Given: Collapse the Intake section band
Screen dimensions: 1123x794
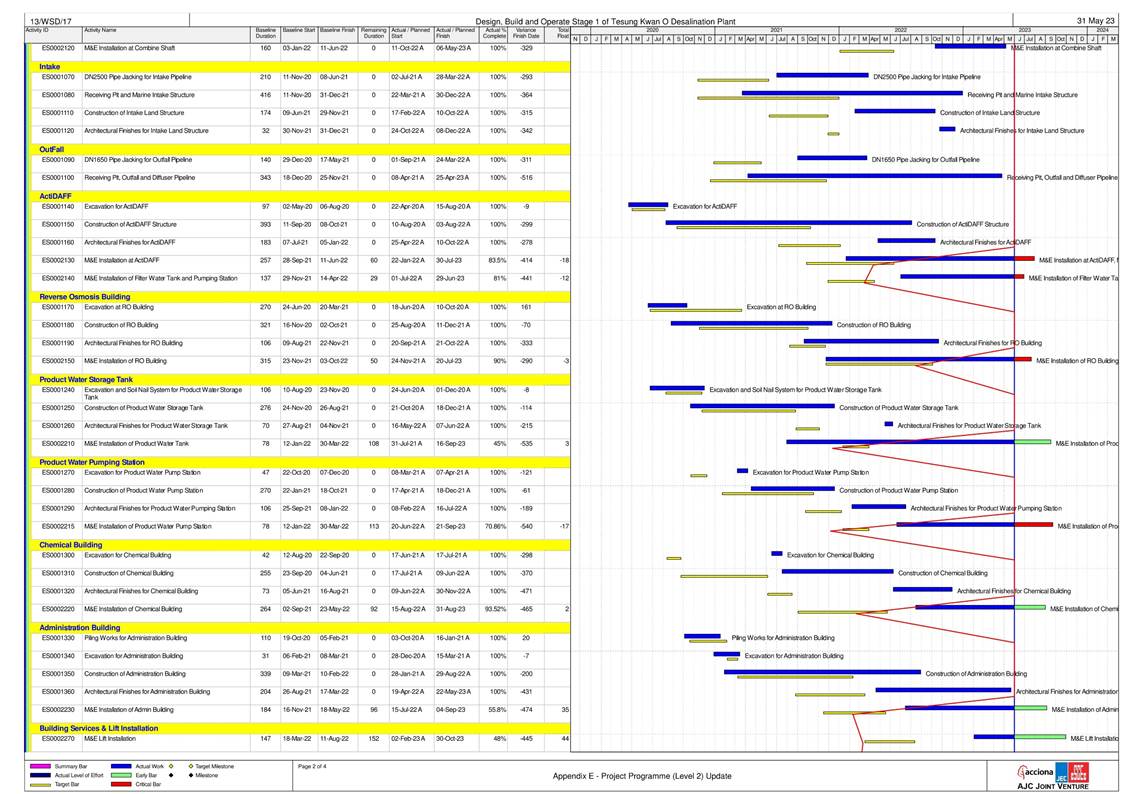Looking at the screenshot, I should click(x=49, y=66).
